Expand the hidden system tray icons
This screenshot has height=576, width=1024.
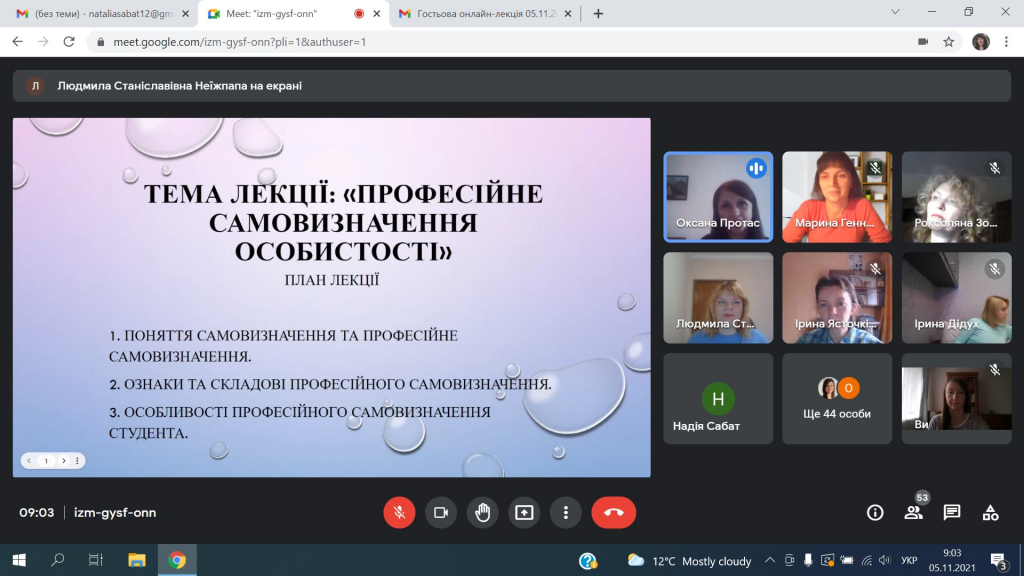click(x=770, y=561)
